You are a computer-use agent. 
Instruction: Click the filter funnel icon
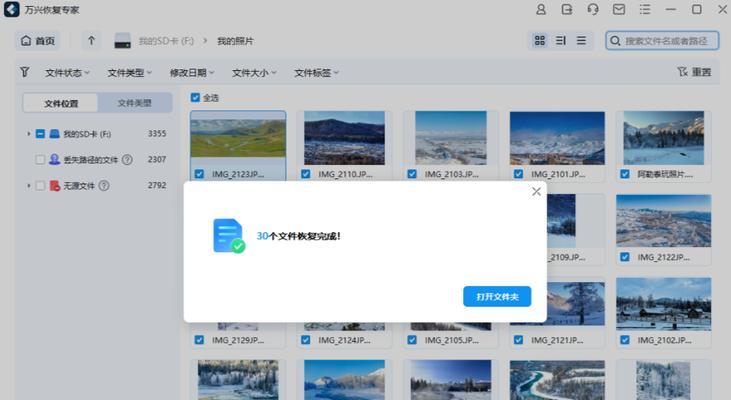[25, 72]
